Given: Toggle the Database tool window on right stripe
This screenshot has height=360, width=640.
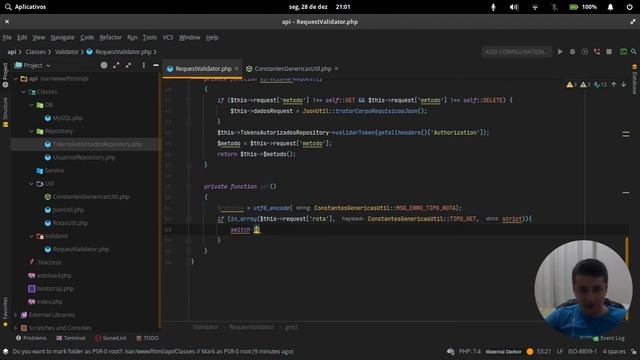Looking at the screenshot, I should click(634, 79).
